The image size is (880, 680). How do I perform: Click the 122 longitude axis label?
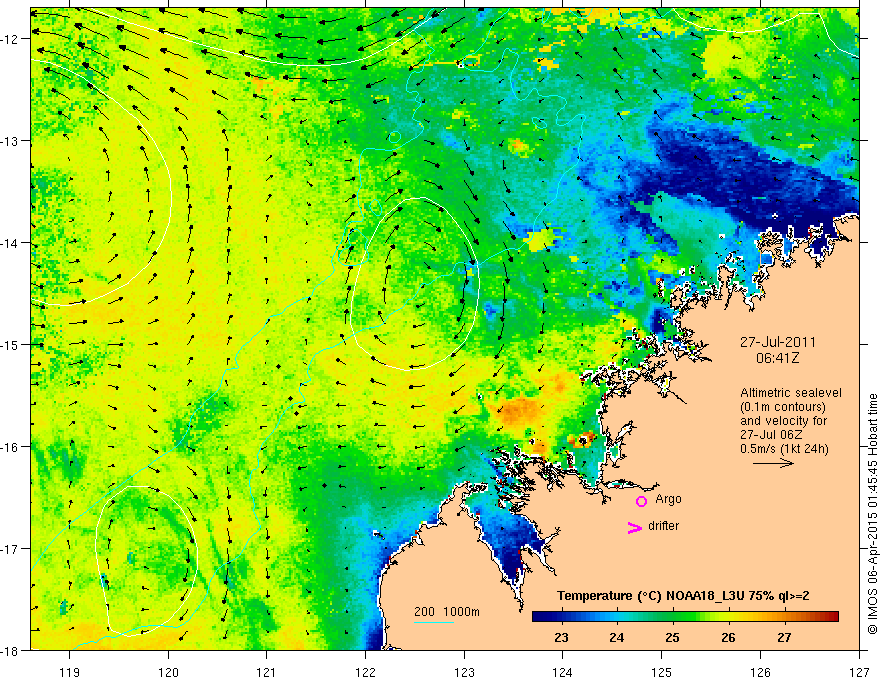click(x=365, y=672)
